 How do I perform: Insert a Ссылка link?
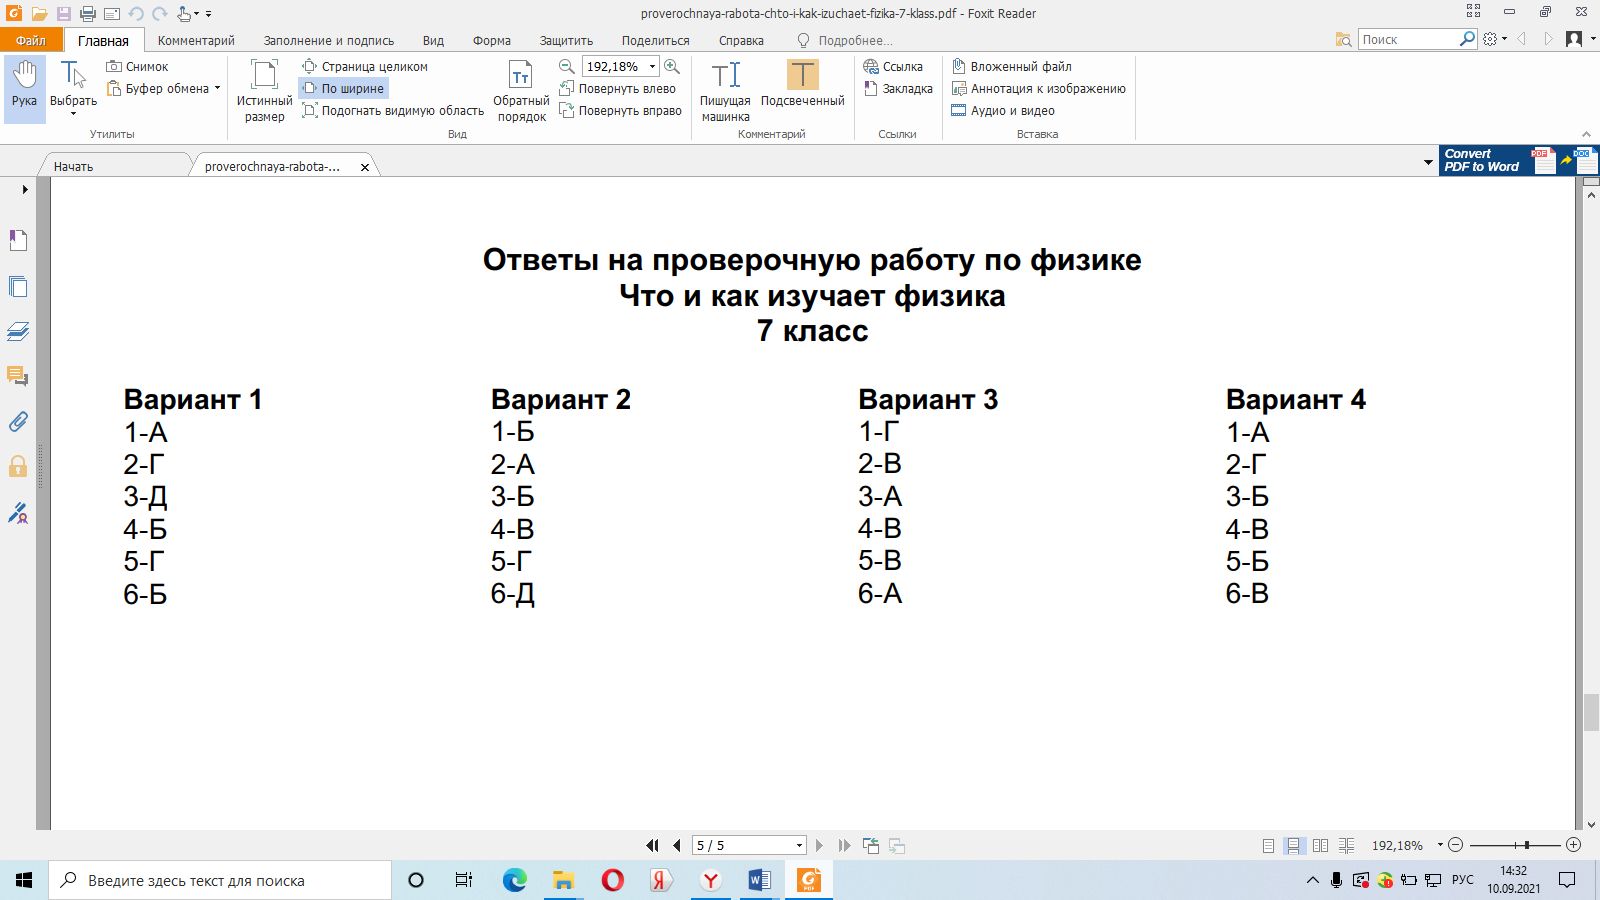893,67
